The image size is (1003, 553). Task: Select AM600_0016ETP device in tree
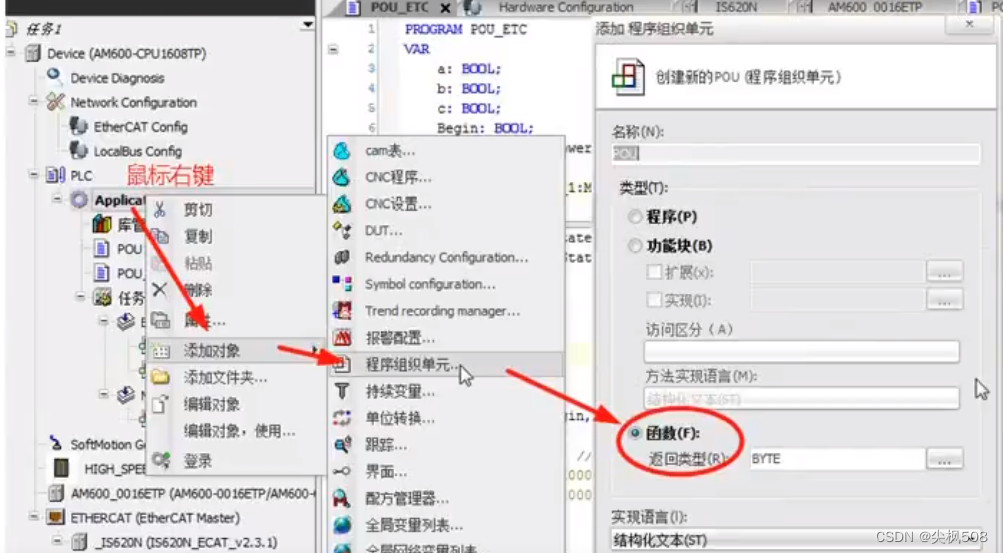(192, 493)
